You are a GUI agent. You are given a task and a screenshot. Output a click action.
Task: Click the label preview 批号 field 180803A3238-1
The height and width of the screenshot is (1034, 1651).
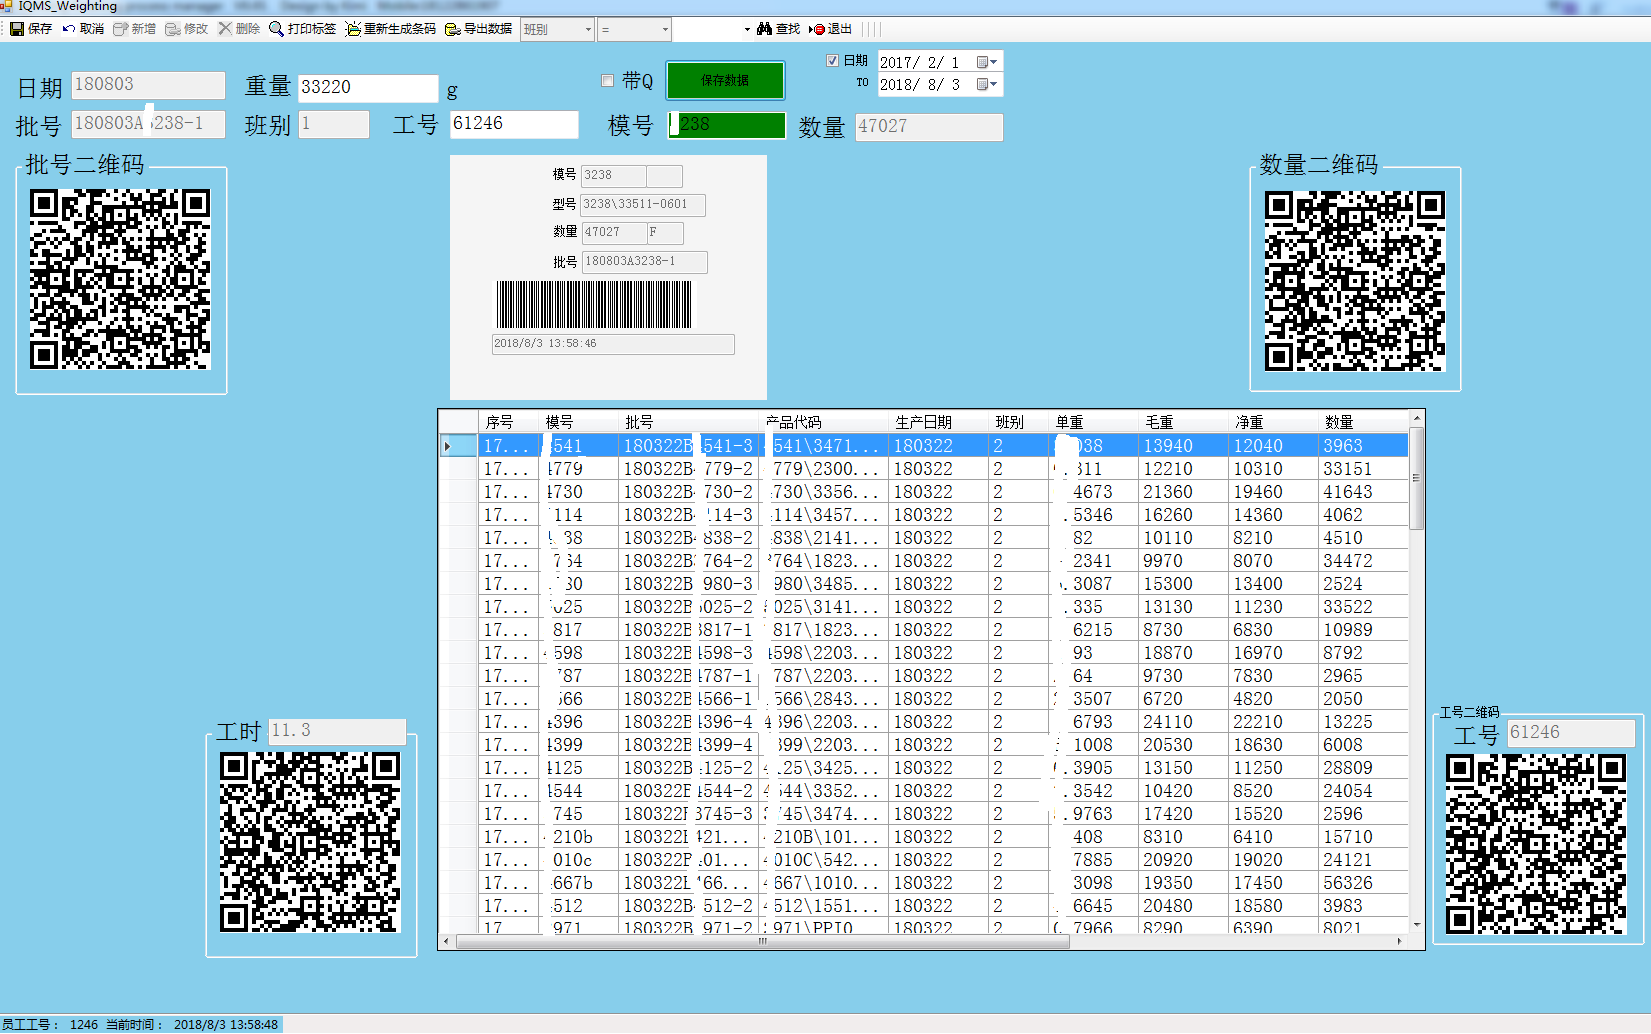(x=645, y=261)
